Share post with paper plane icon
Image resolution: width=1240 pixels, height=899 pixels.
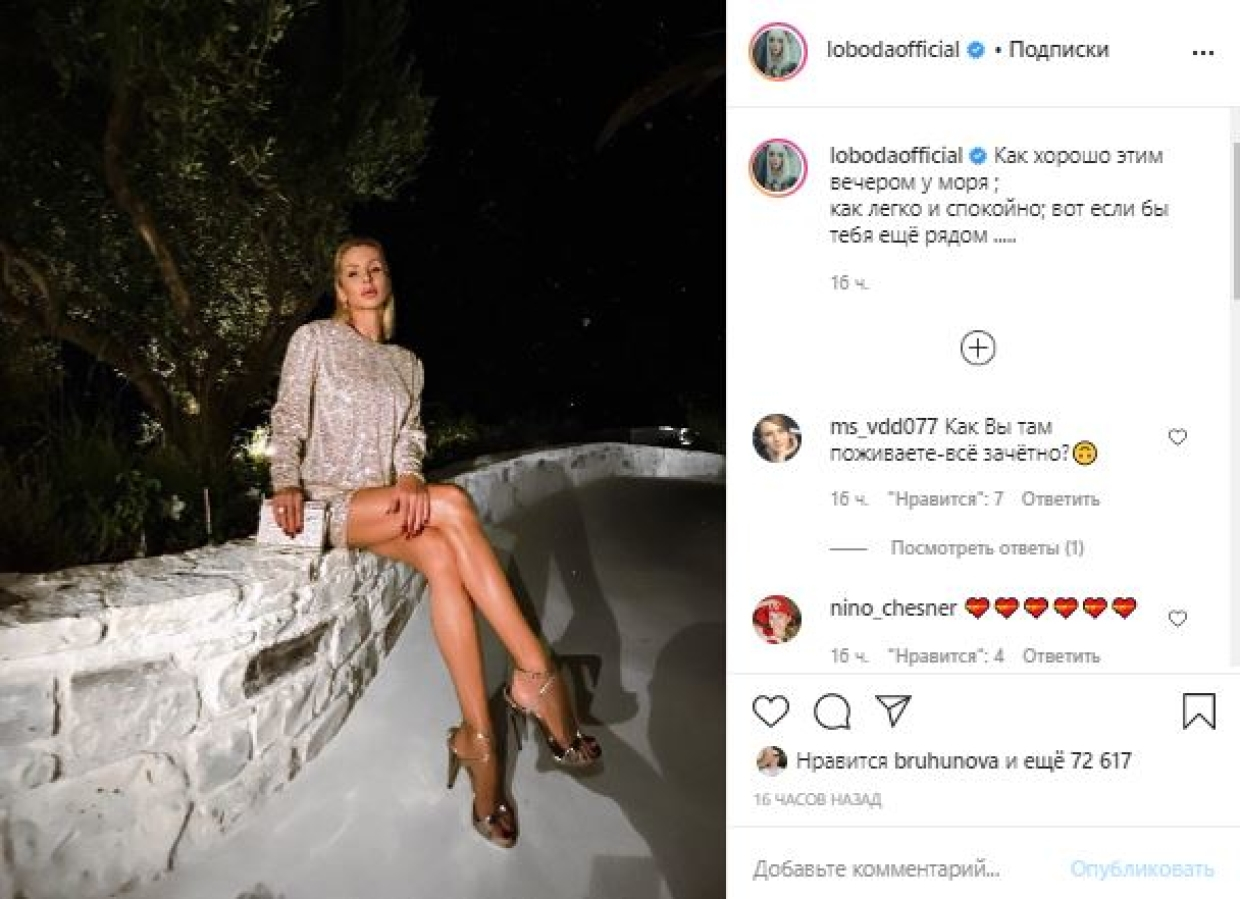tap(892, 710)
